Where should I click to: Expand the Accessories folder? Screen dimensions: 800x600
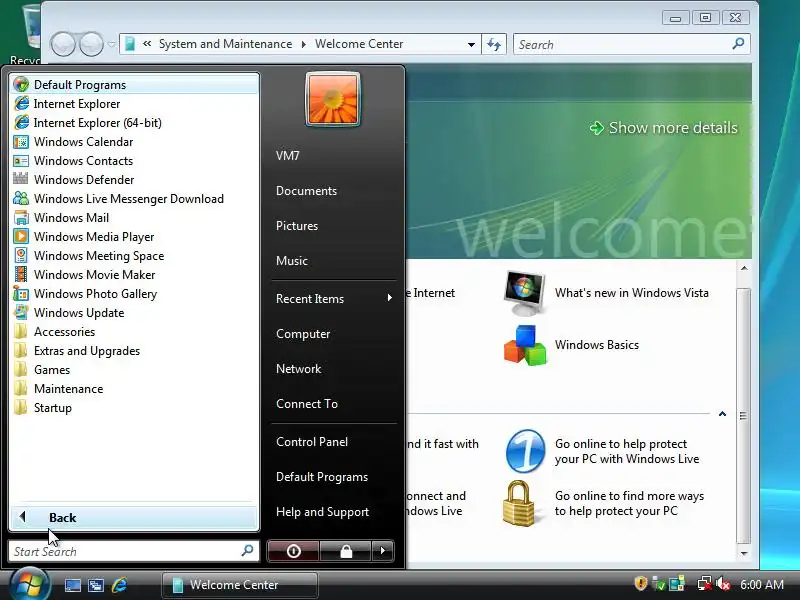[135, 332]
